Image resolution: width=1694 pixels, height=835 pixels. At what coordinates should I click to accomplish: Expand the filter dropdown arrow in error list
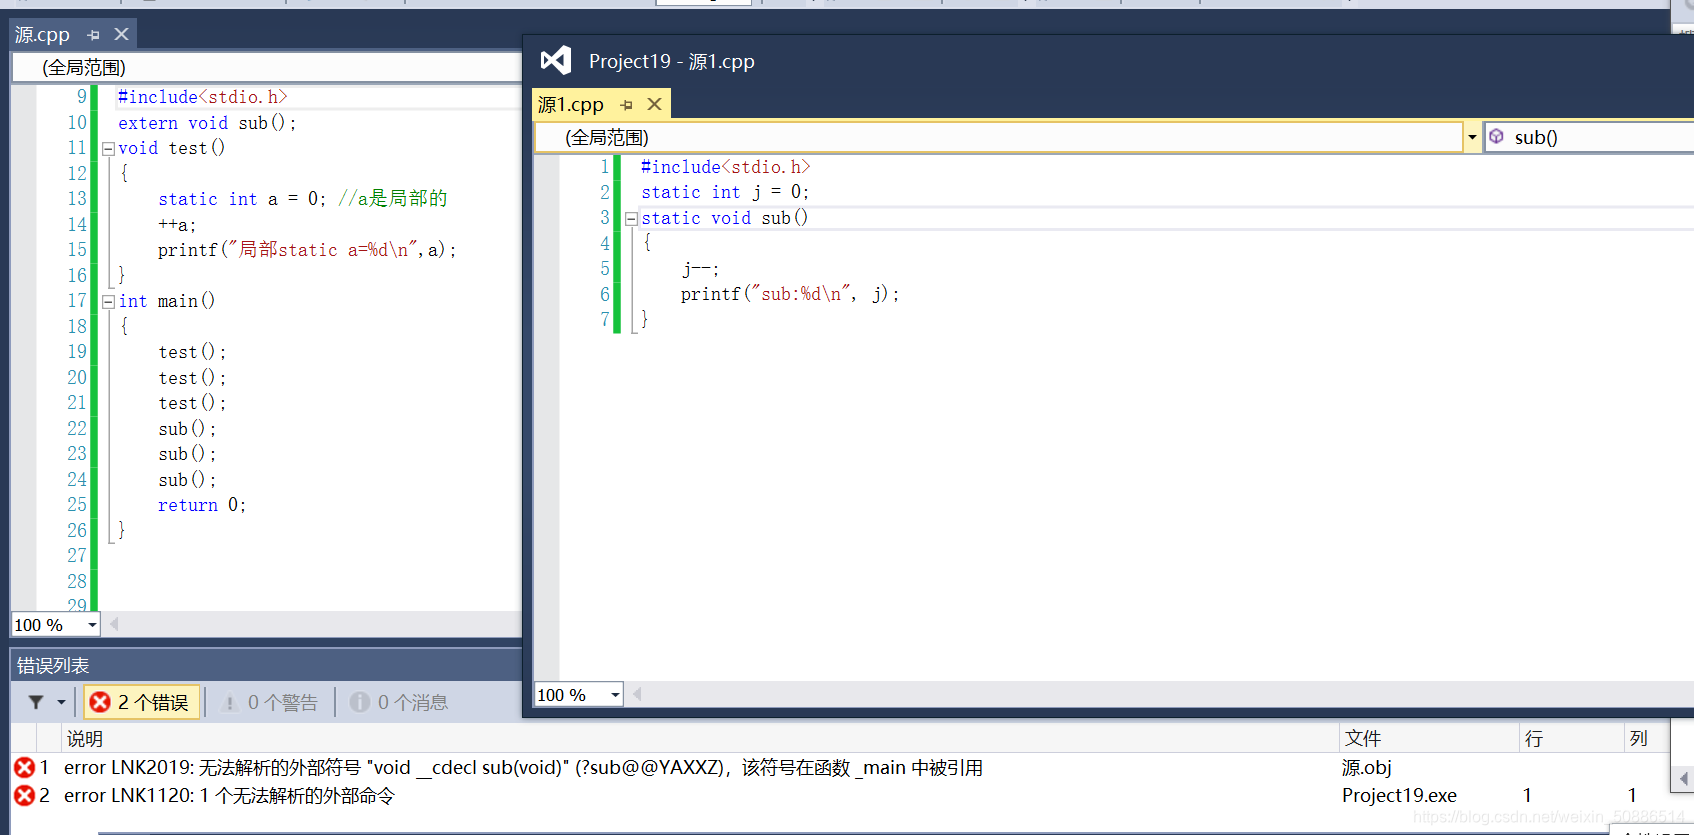pos(61,702)
